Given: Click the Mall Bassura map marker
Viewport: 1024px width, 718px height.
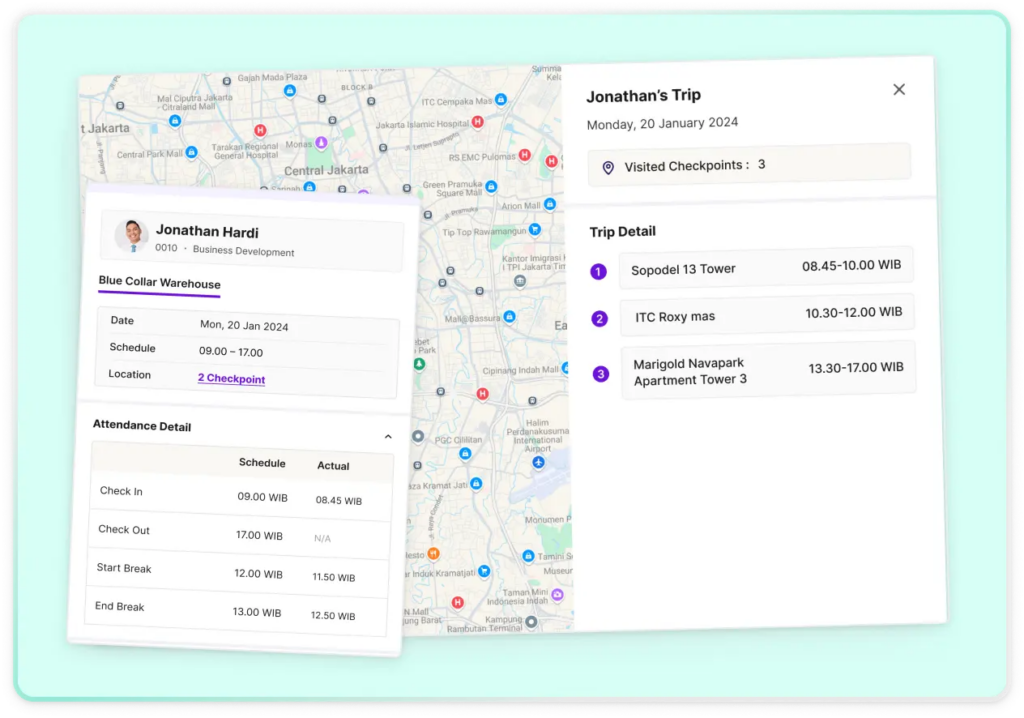Looking at the screenshot, I should pos(509,316).
